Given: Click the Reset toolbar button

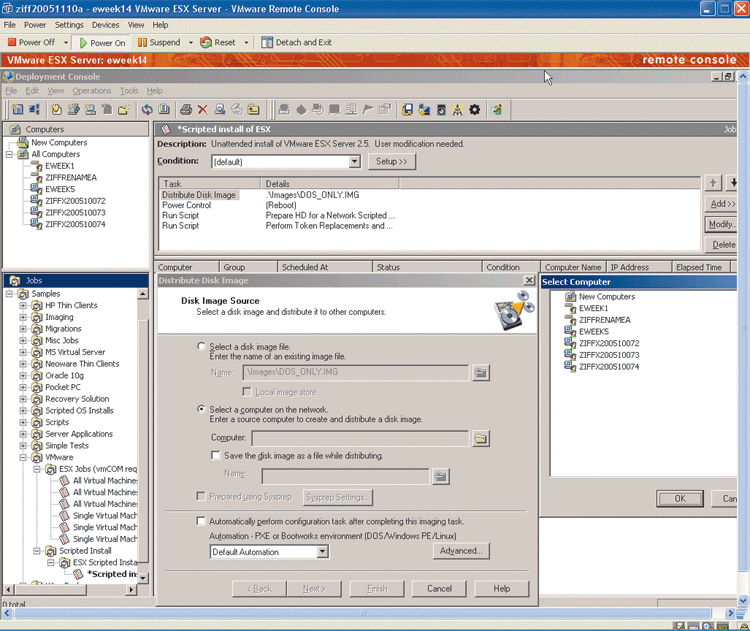Looking at the screenshot, I should pos(218,43).
